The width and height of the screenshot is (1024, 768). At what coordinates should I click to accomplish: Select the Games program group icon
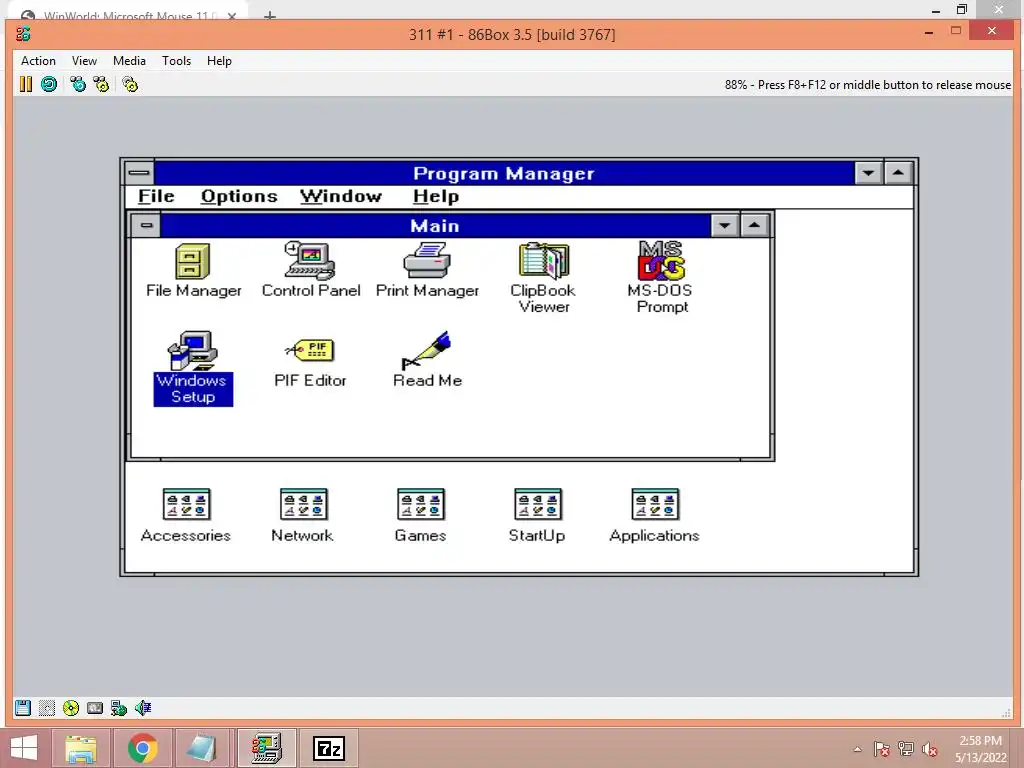point(420,515)
